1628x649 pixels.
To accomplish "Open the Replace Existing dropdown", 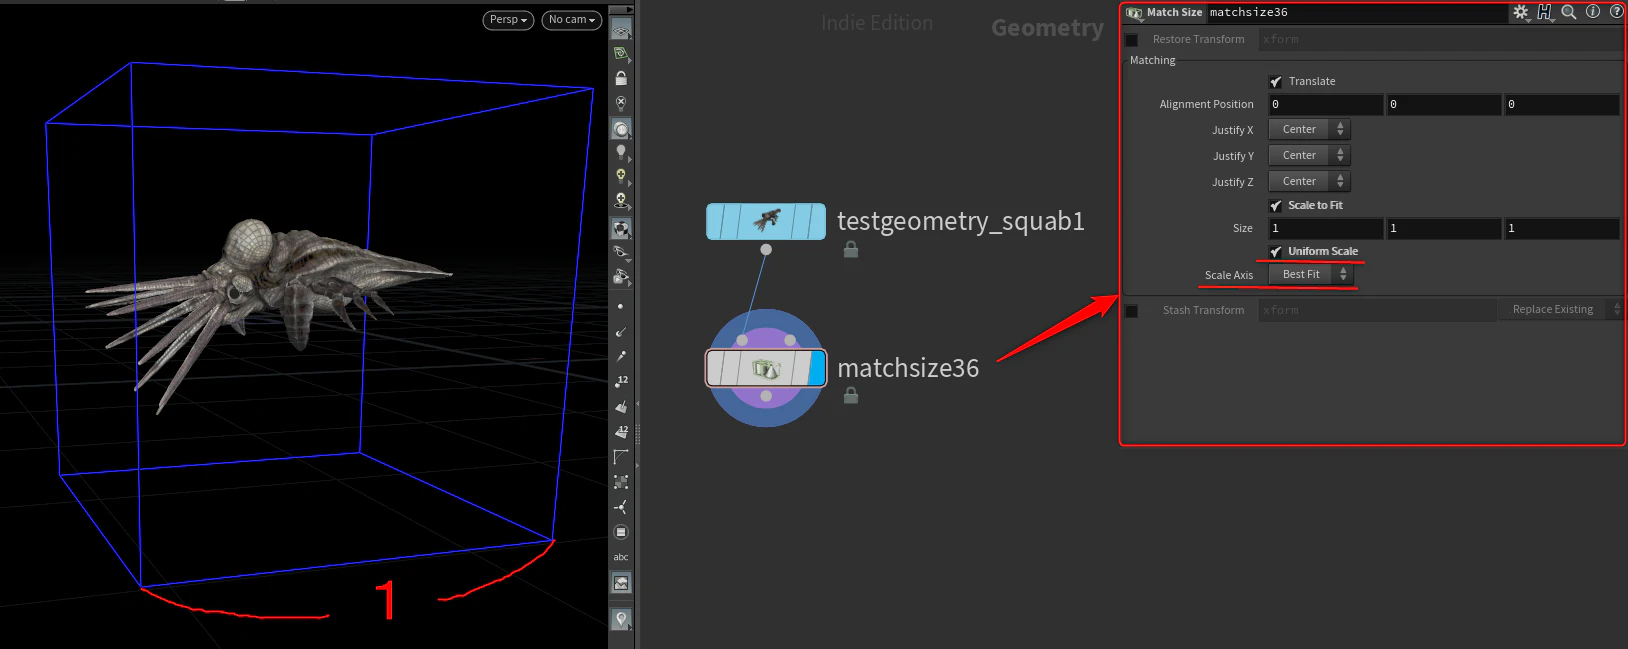I will [x=1560, y=310].
